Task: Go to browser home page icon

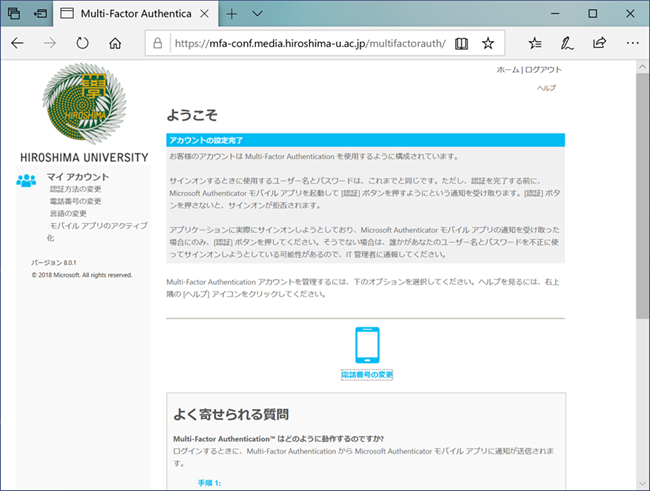Action: coord(115,43)
